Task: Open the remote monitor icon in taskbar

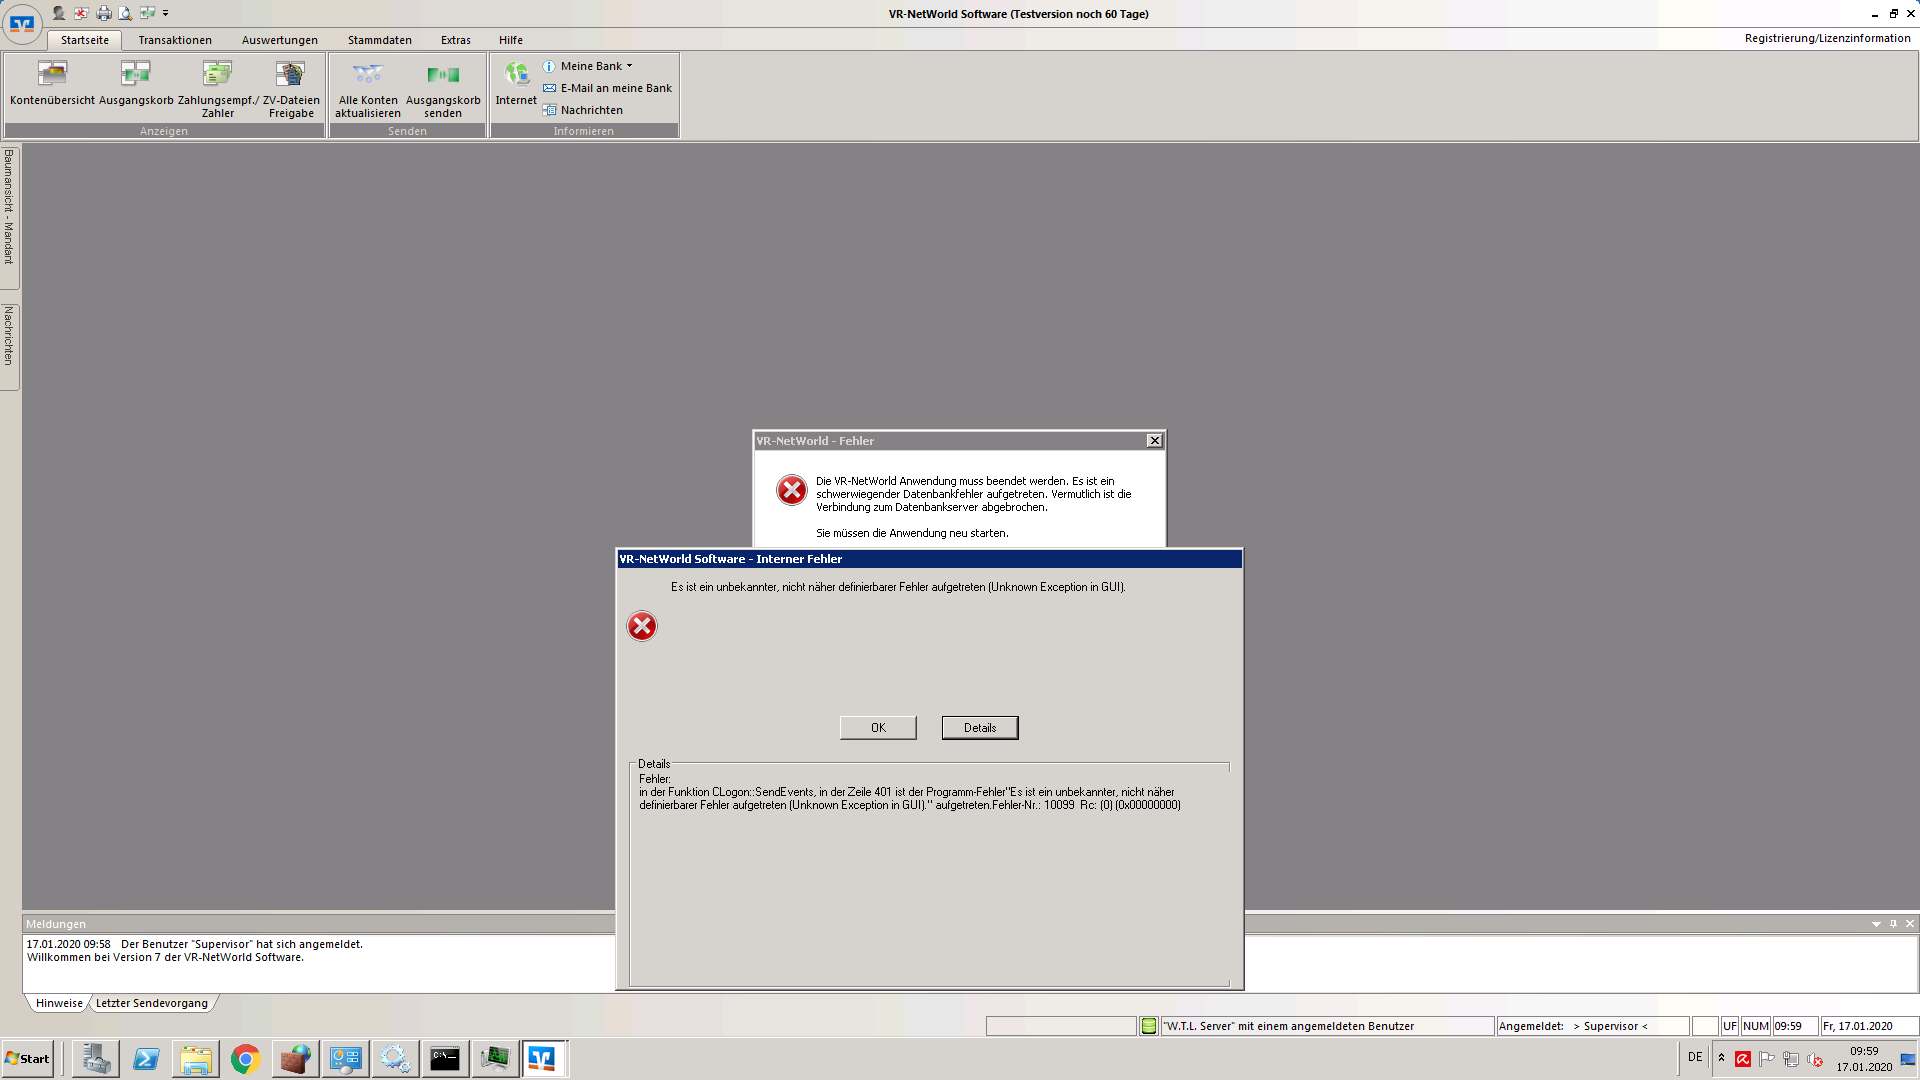Action: (495, 1059)
